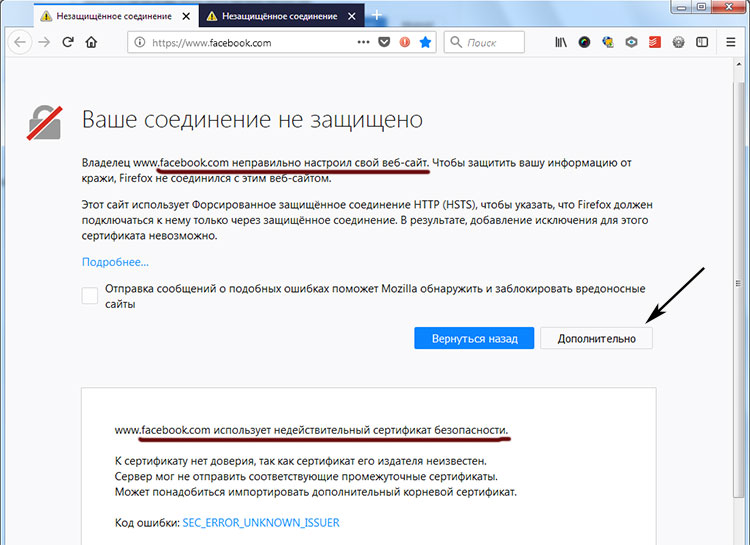This screenshot has width=750, height=545.
Task: Toggle the blue bookmark star
Action: click(425, 43)
